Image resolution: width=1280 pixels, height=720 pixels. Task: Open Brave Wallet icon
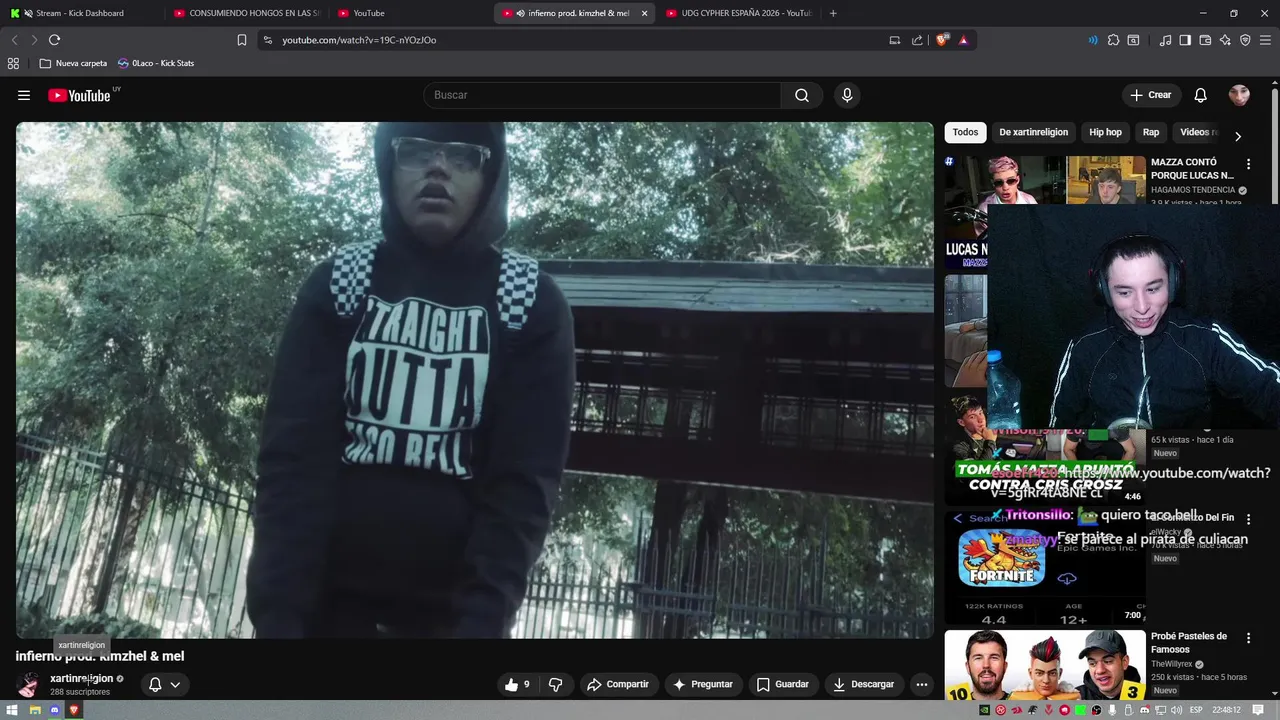point(1205,40)
